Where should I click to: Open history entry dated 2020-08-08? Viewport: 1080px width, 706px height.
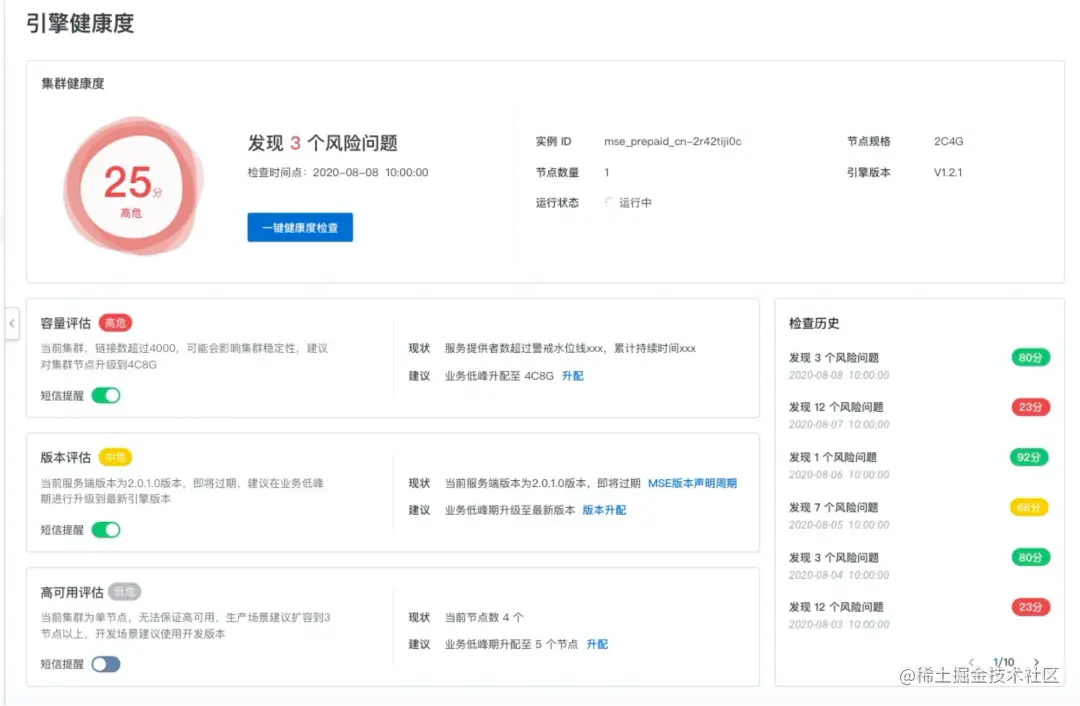(x=919, y=365)
